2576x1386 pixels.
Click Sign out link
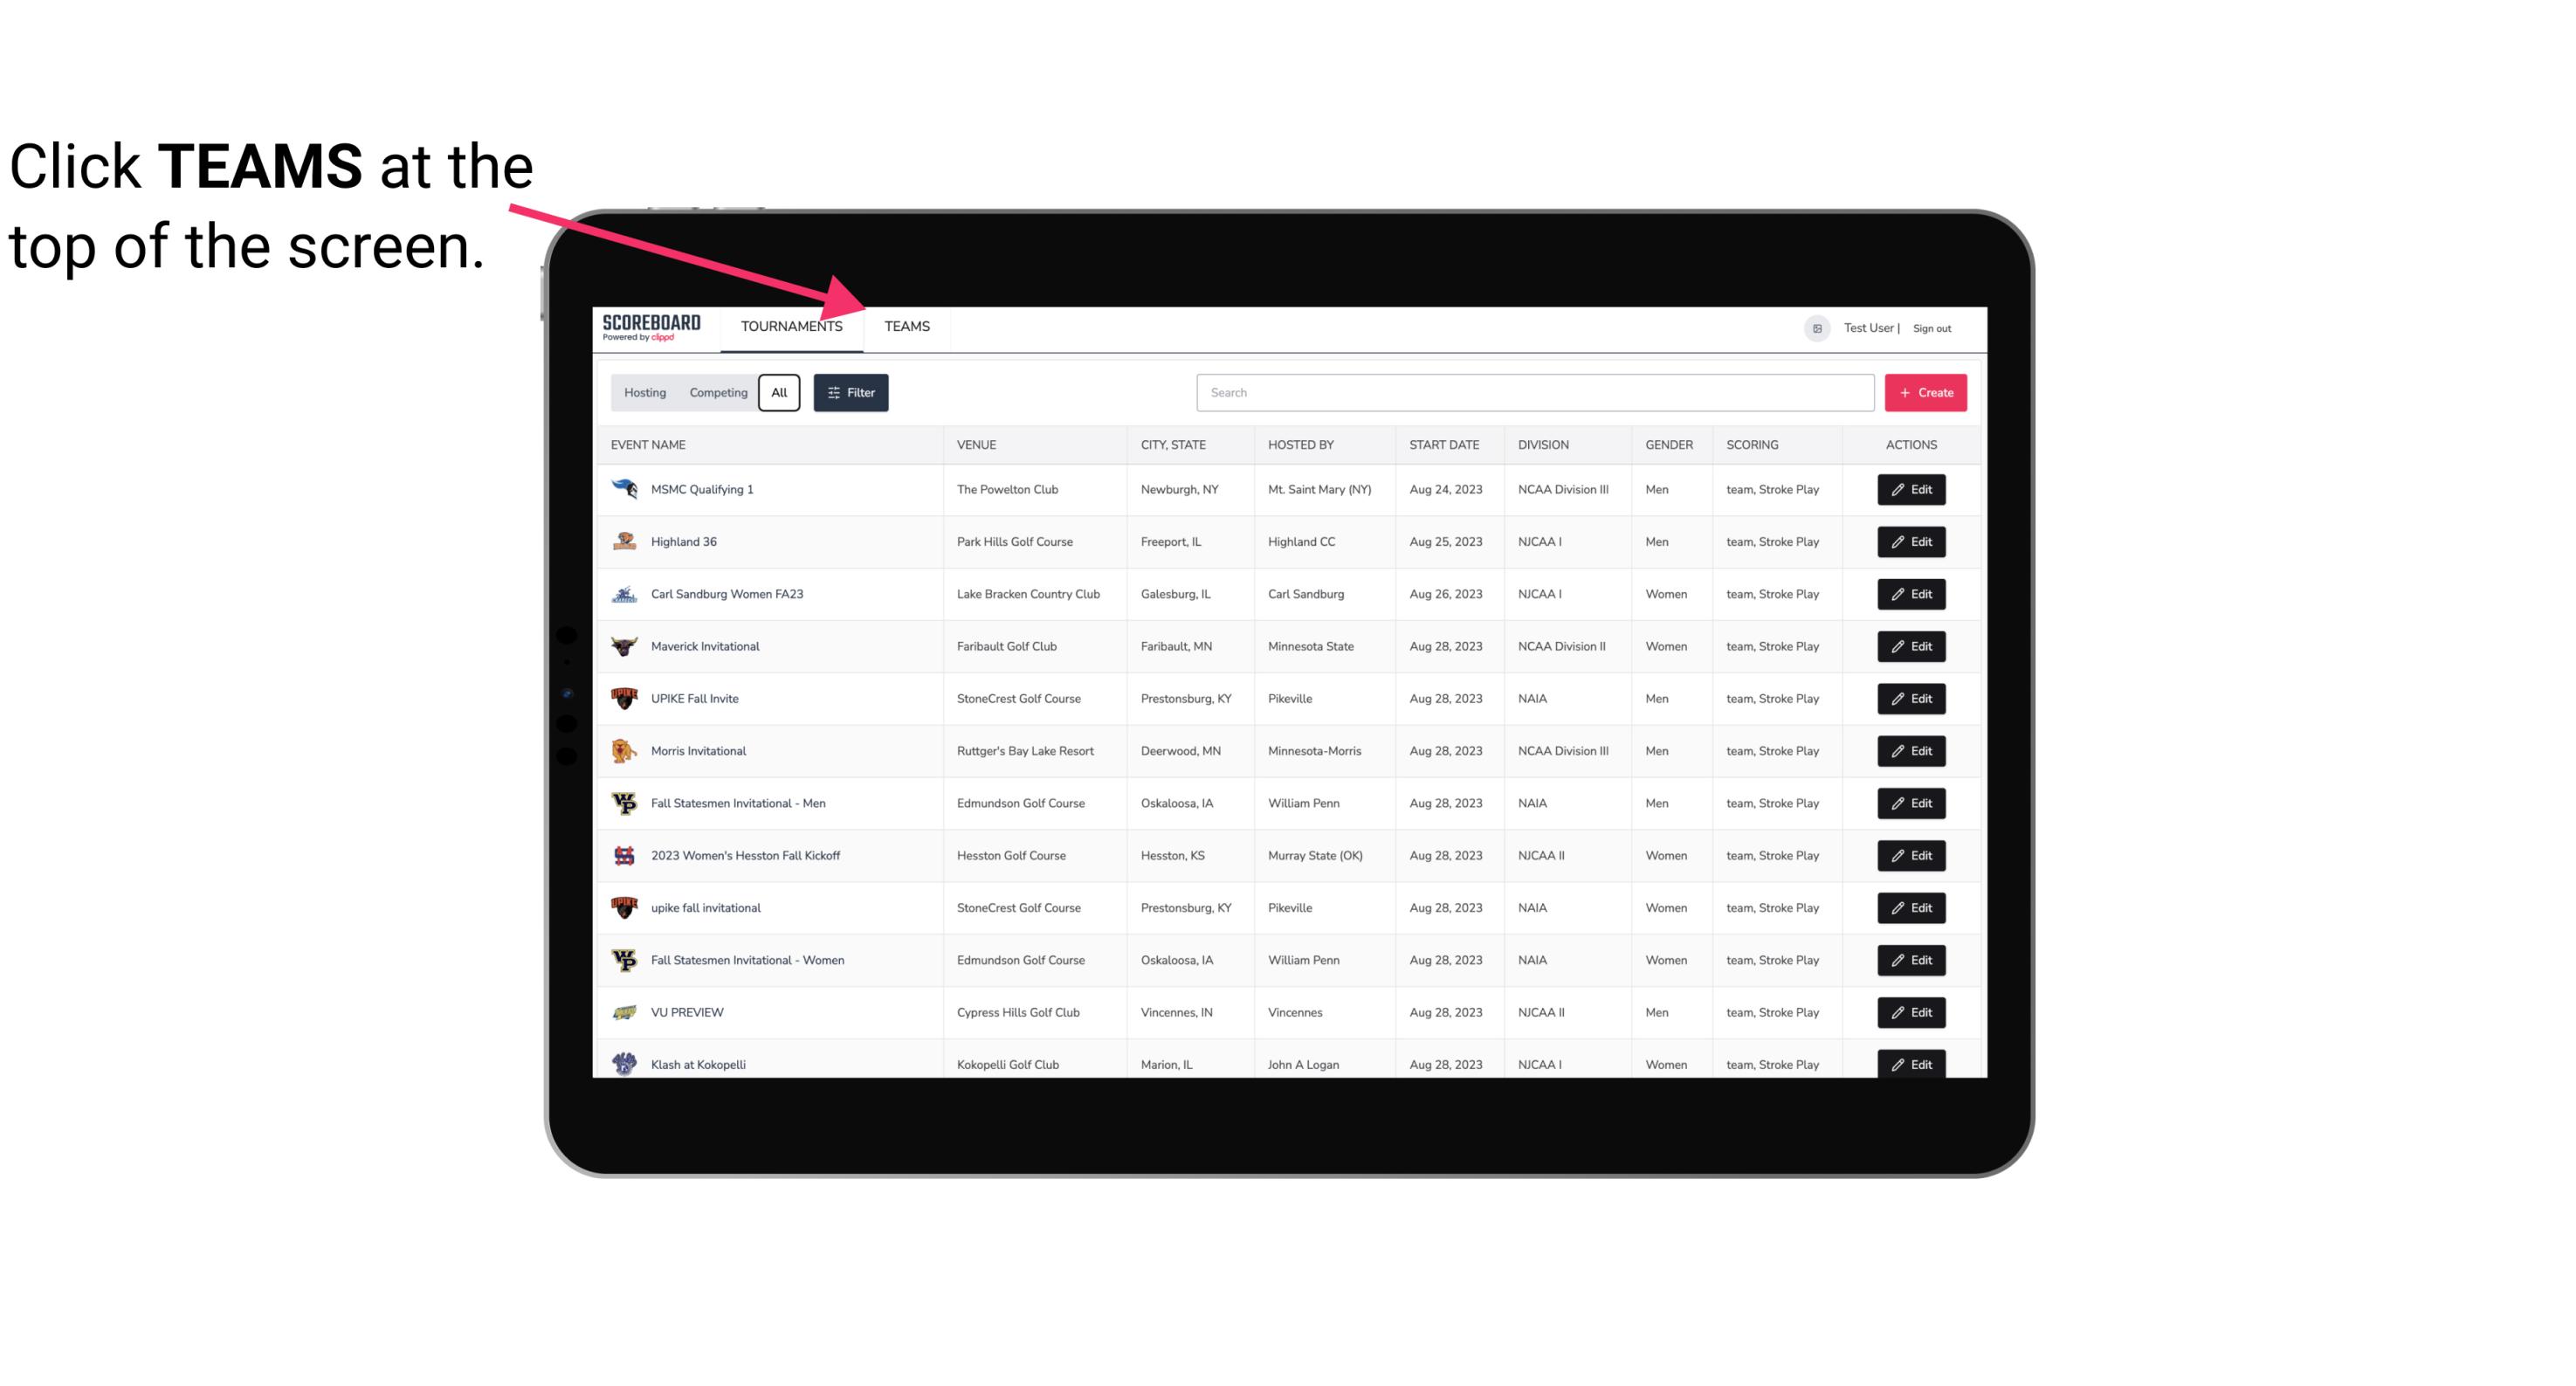click(1932, 328)
